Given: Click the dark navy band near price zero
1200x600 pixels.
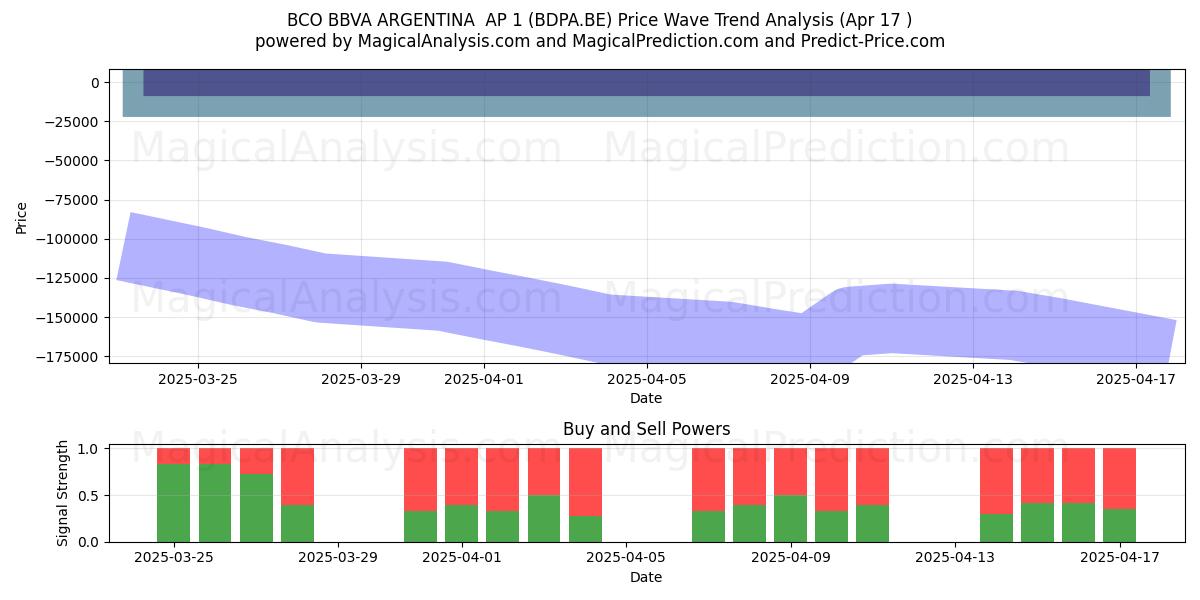Looking at the screenshot, I should (x=646, y=83).
